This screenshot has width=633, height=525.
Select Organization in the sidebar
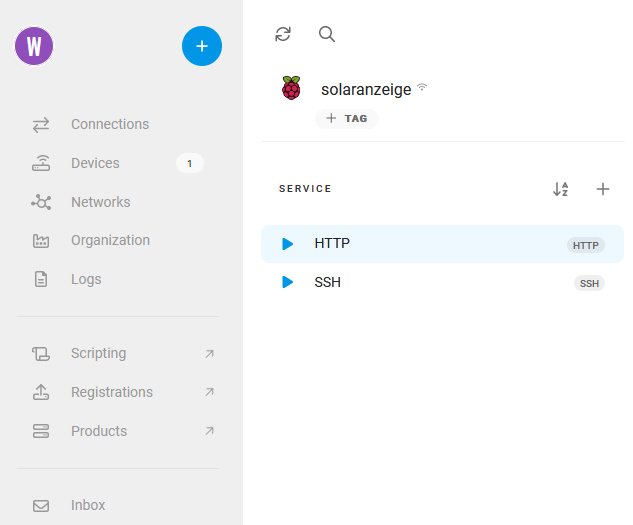[x=110, y=241]
